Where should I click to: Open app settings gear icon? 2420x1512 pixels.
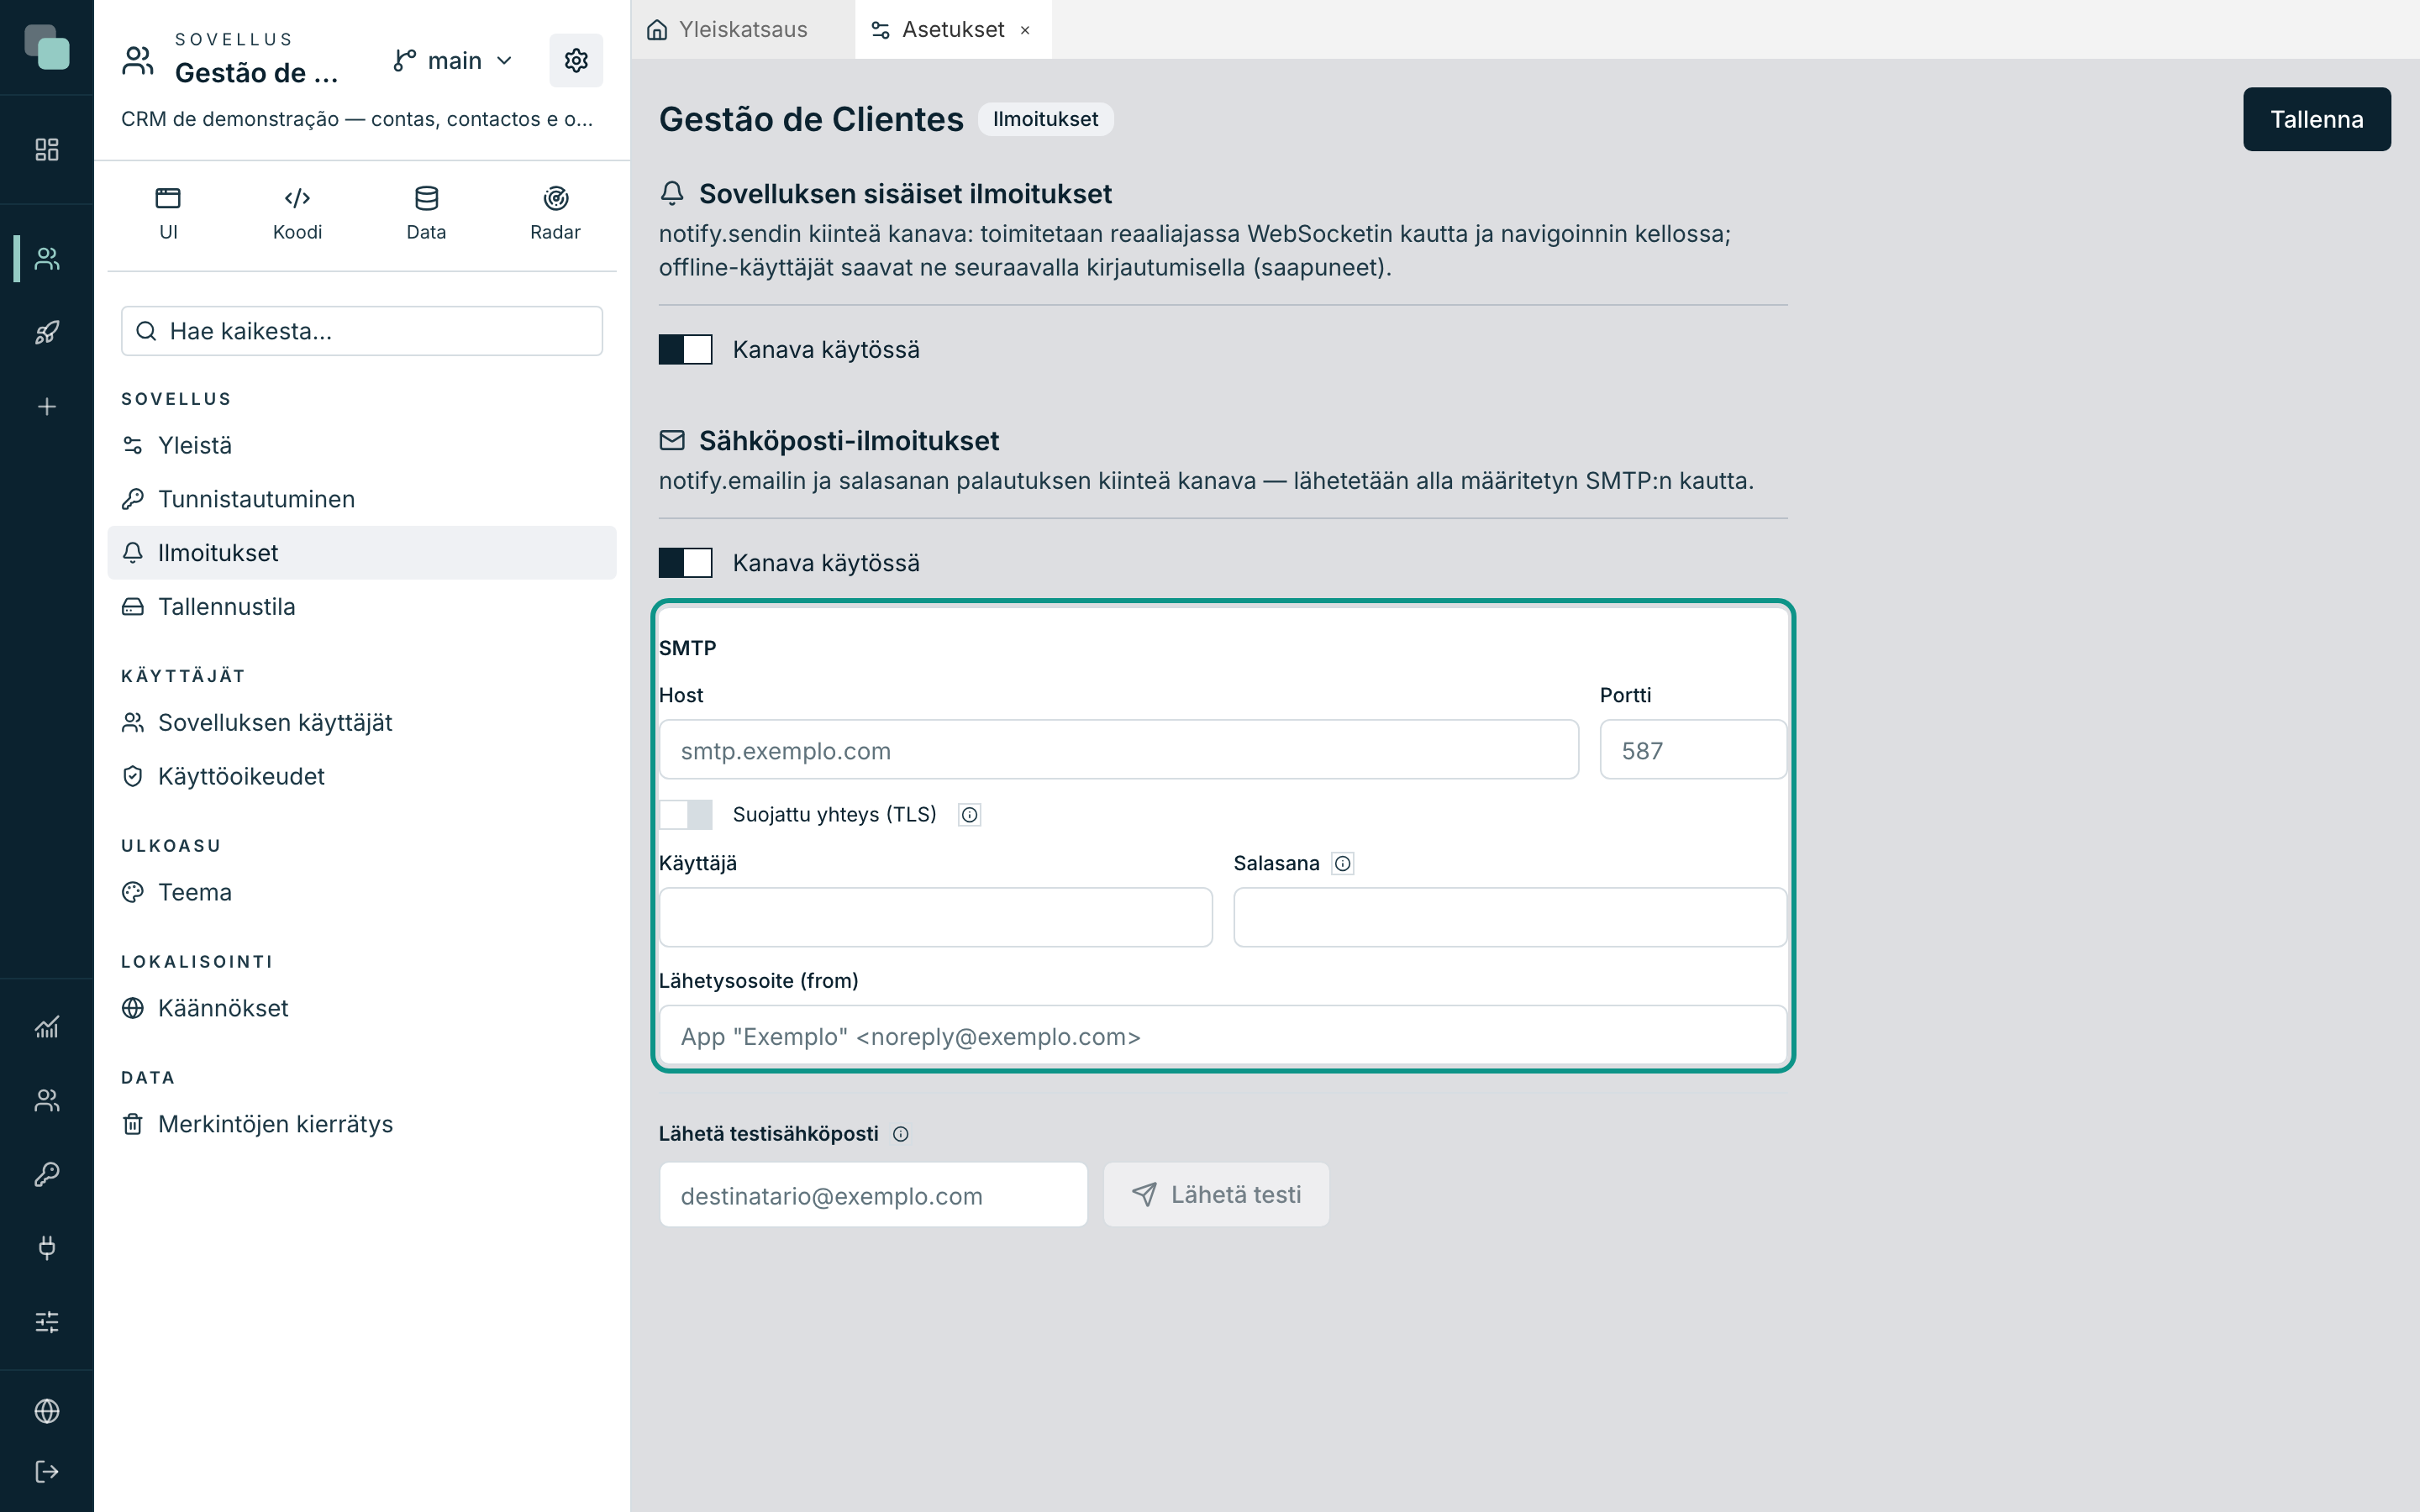coord(576,61)
